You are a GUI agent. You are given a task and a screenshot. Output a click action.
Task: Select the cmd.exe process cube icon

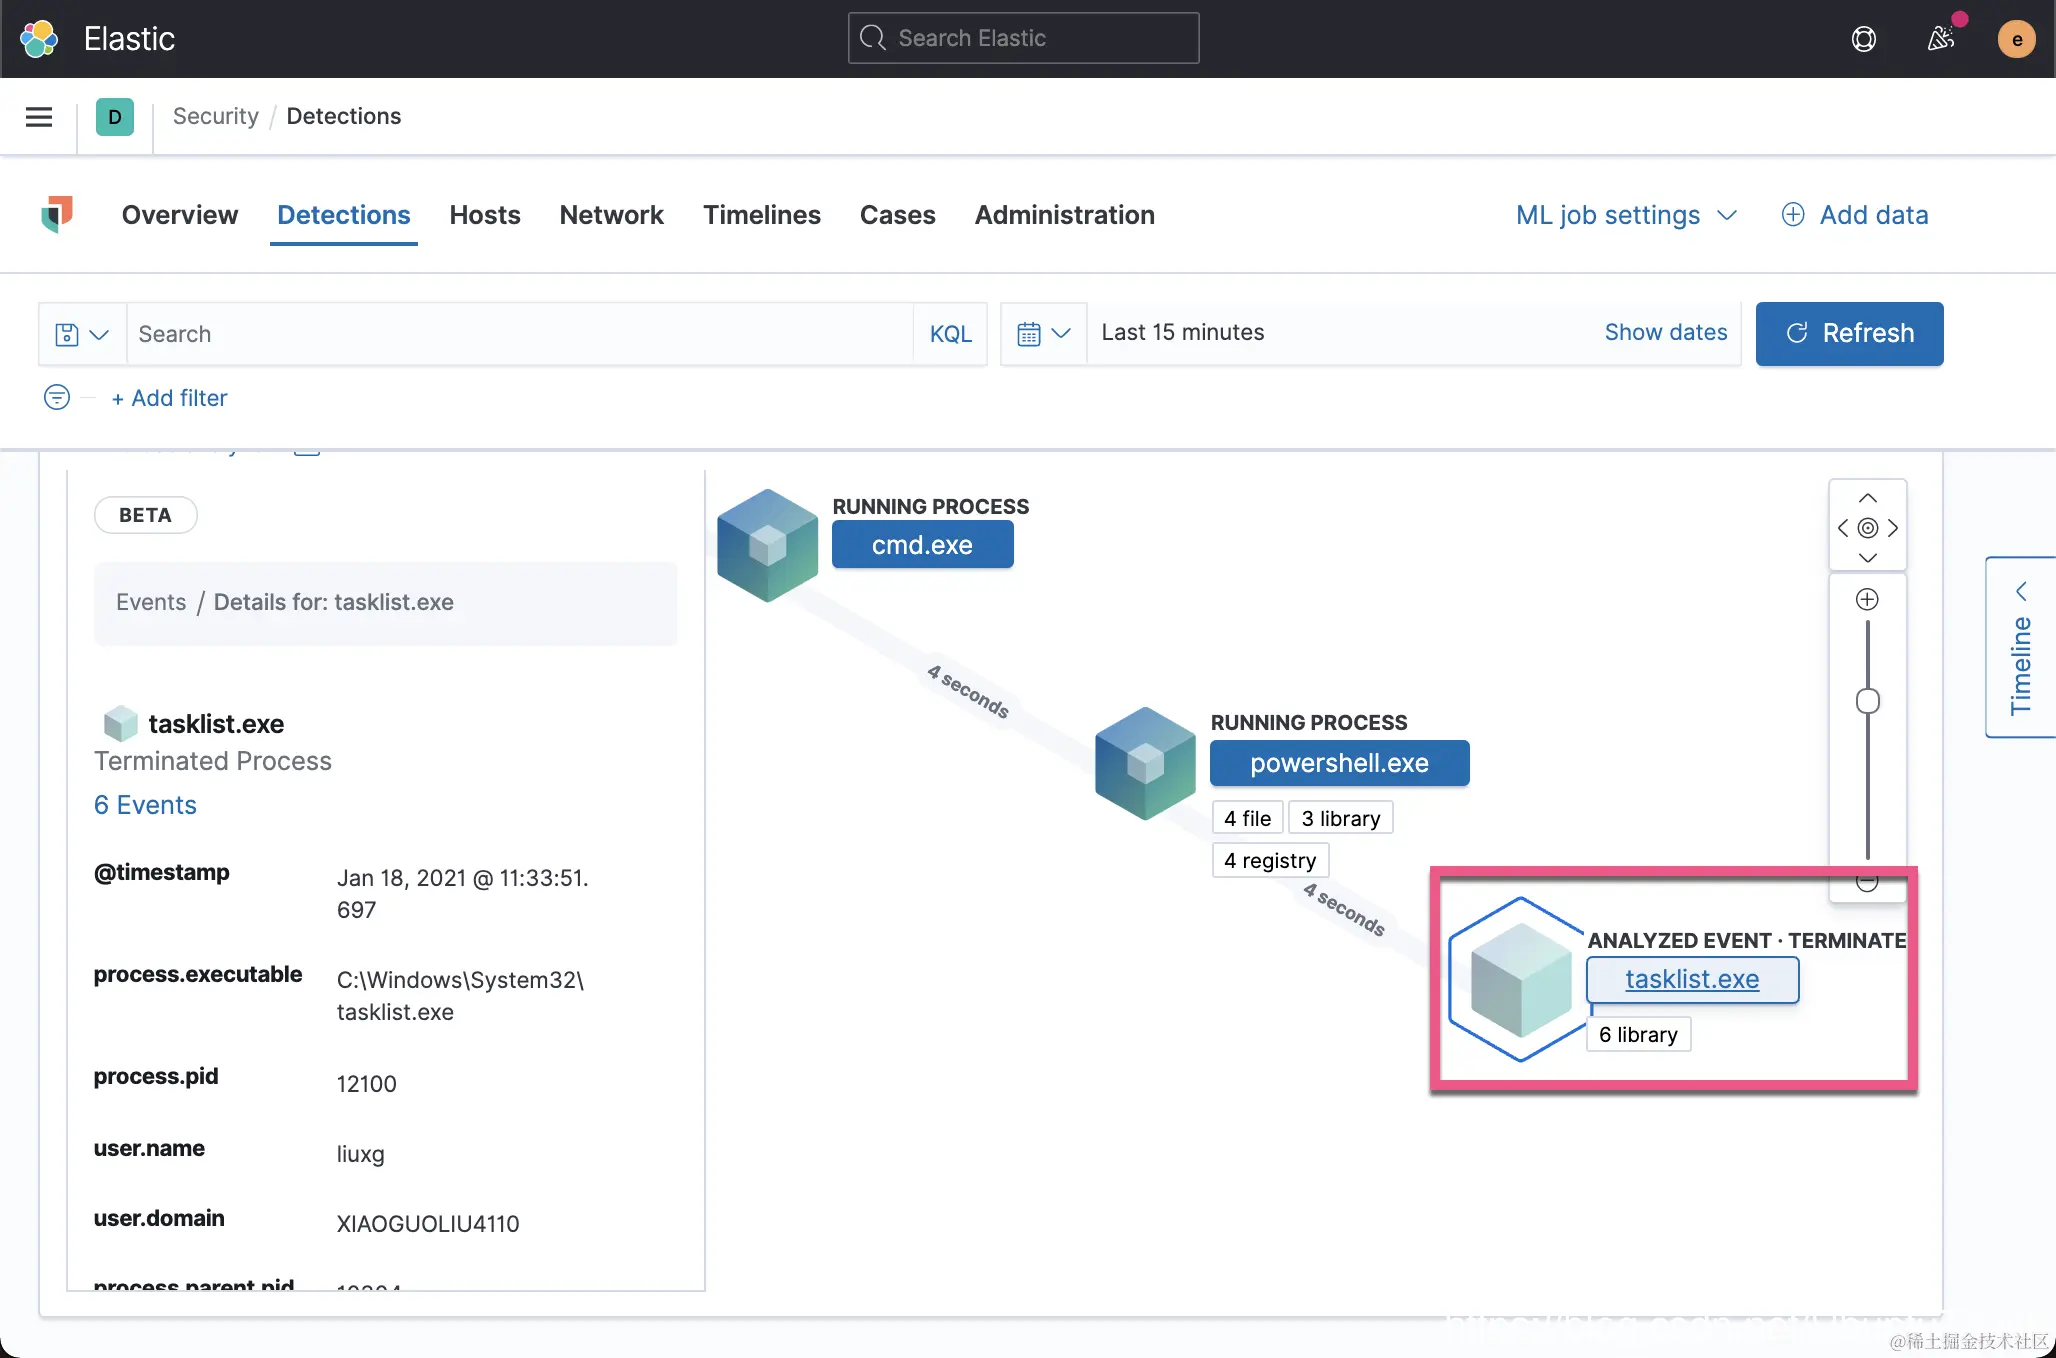(767, 545)
